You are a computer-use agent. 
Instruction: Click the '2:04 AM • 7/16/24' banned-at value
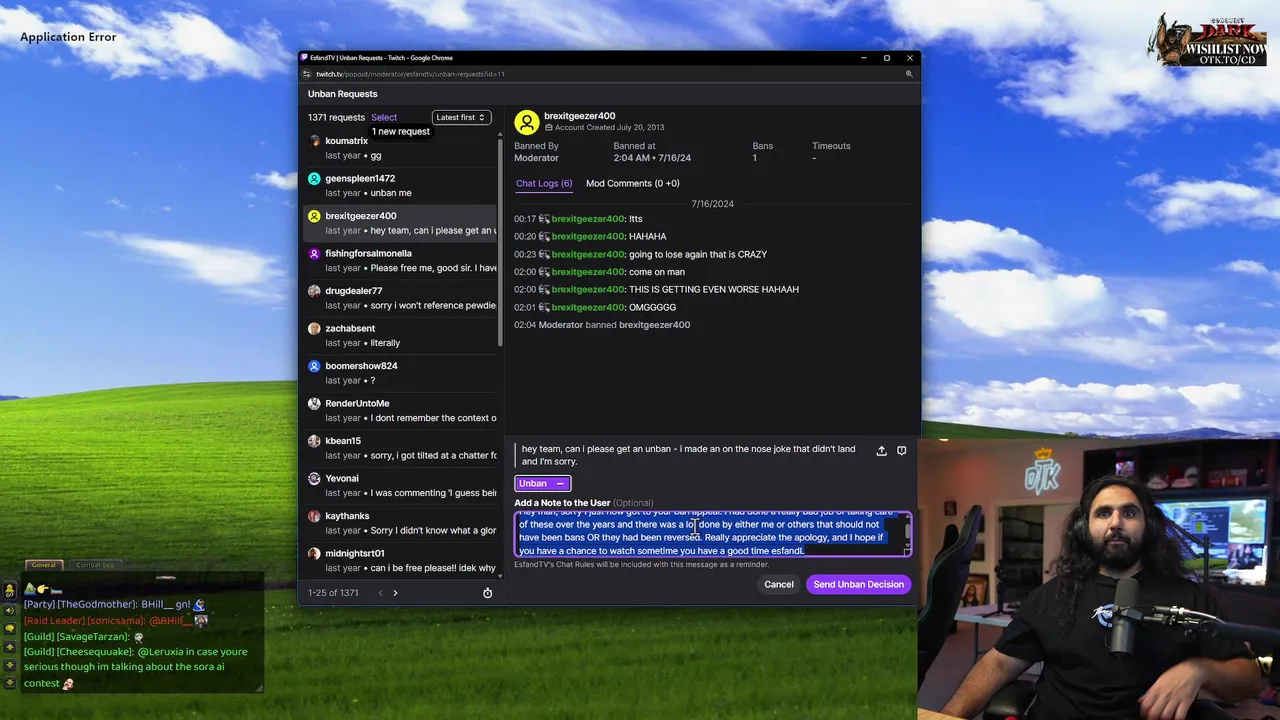(652, 158)
